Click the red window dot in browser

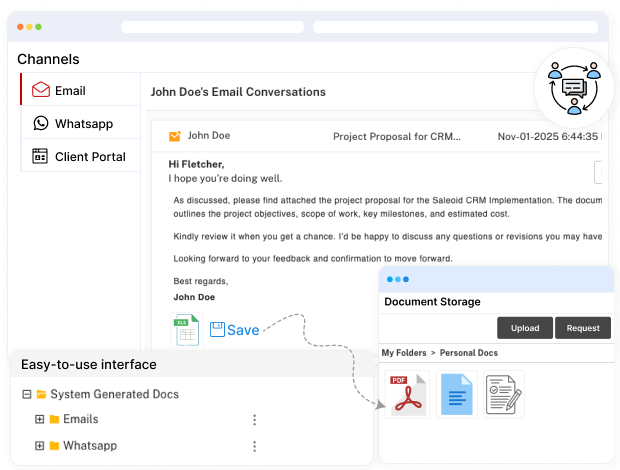20,27
